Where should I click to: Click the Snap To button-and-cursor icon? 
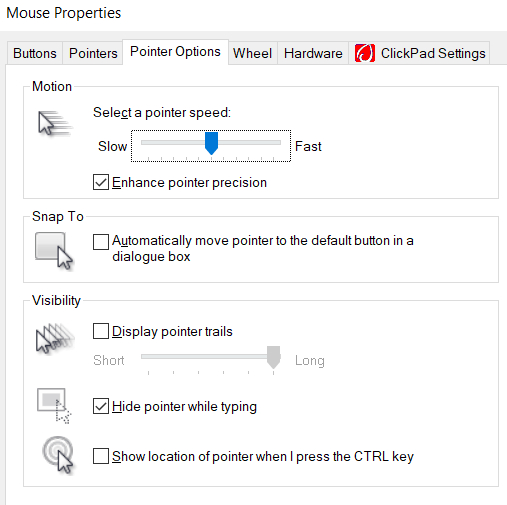click(54, 251)
